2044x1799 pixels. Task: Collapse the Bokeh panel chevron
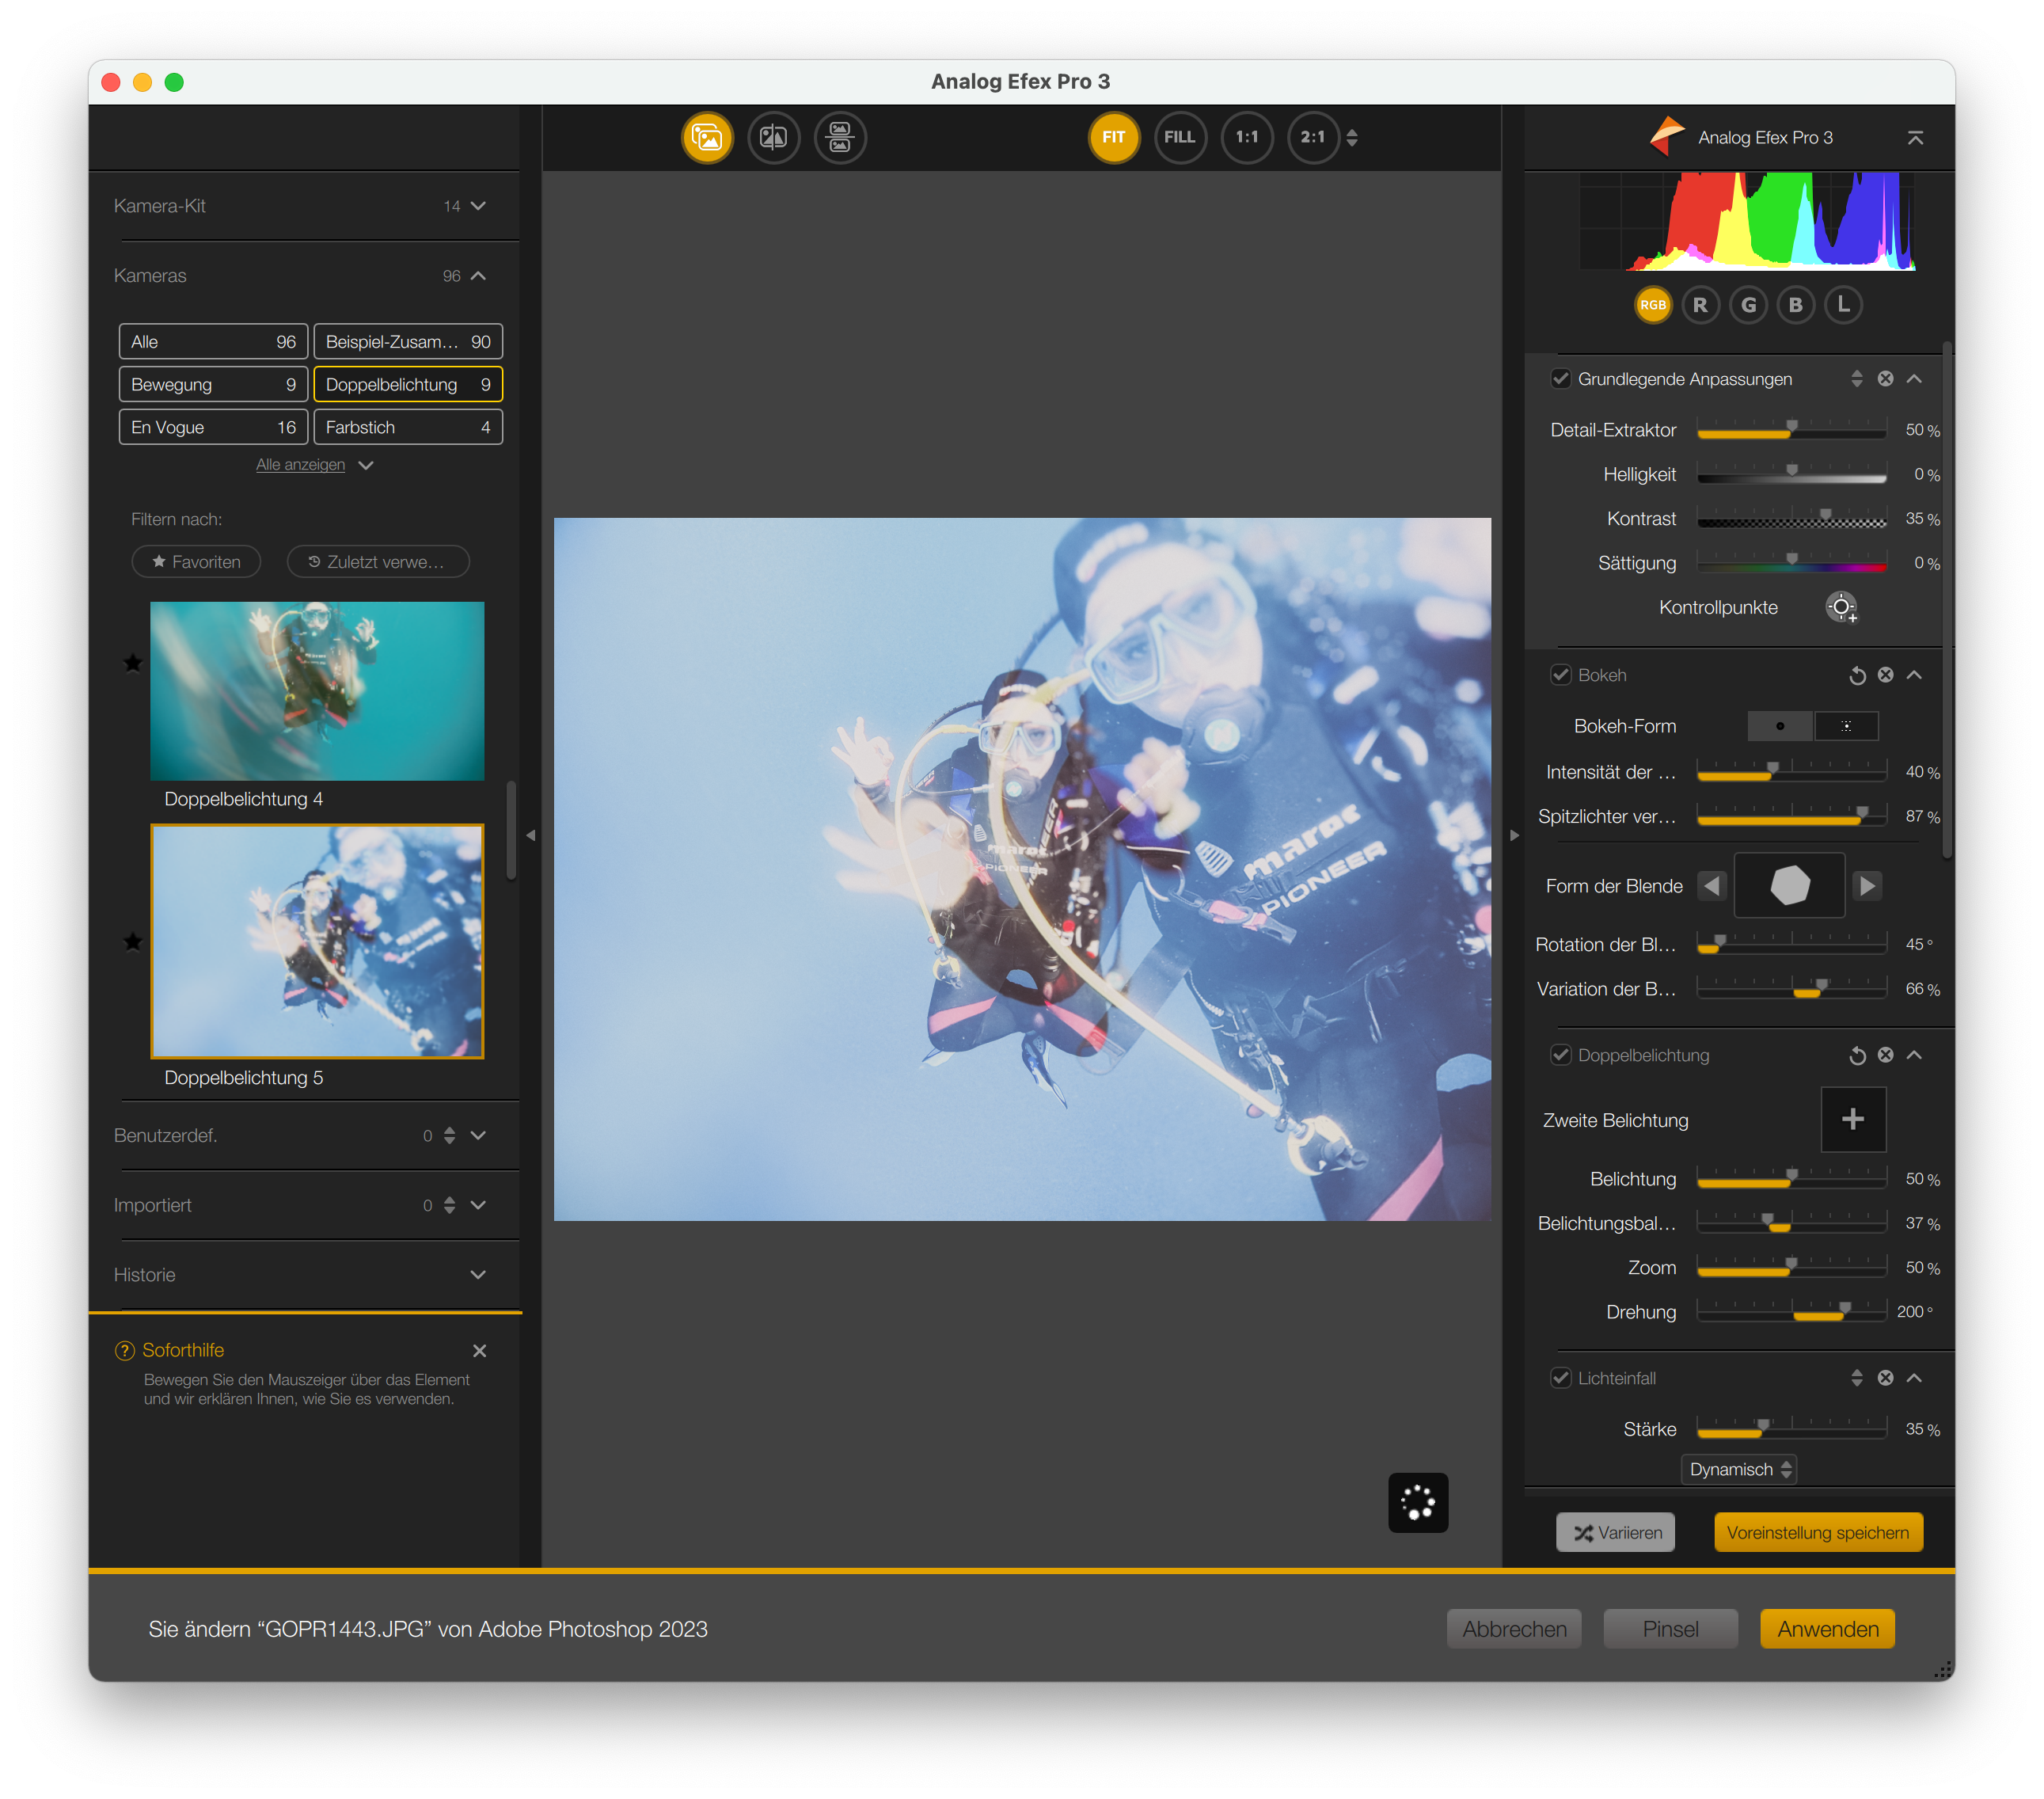(x=1914, y=675)
